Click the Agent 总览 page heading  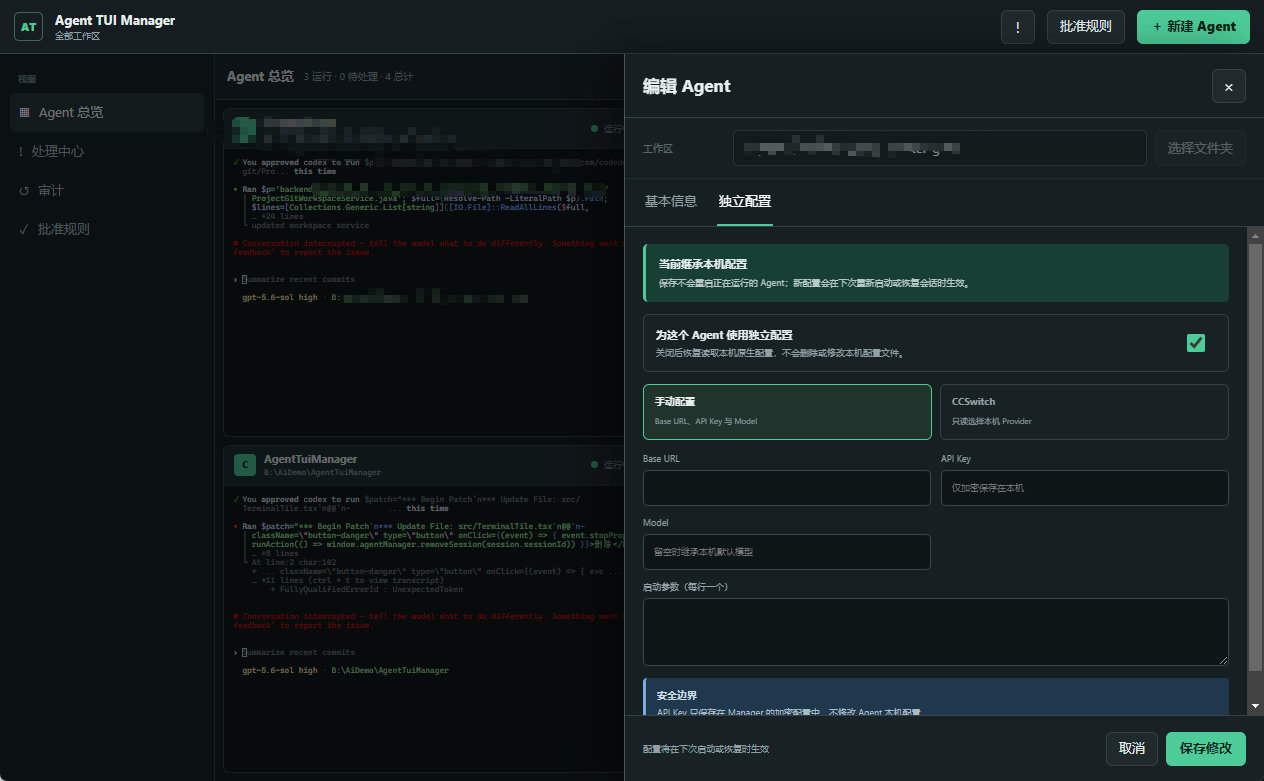[260, 76]
